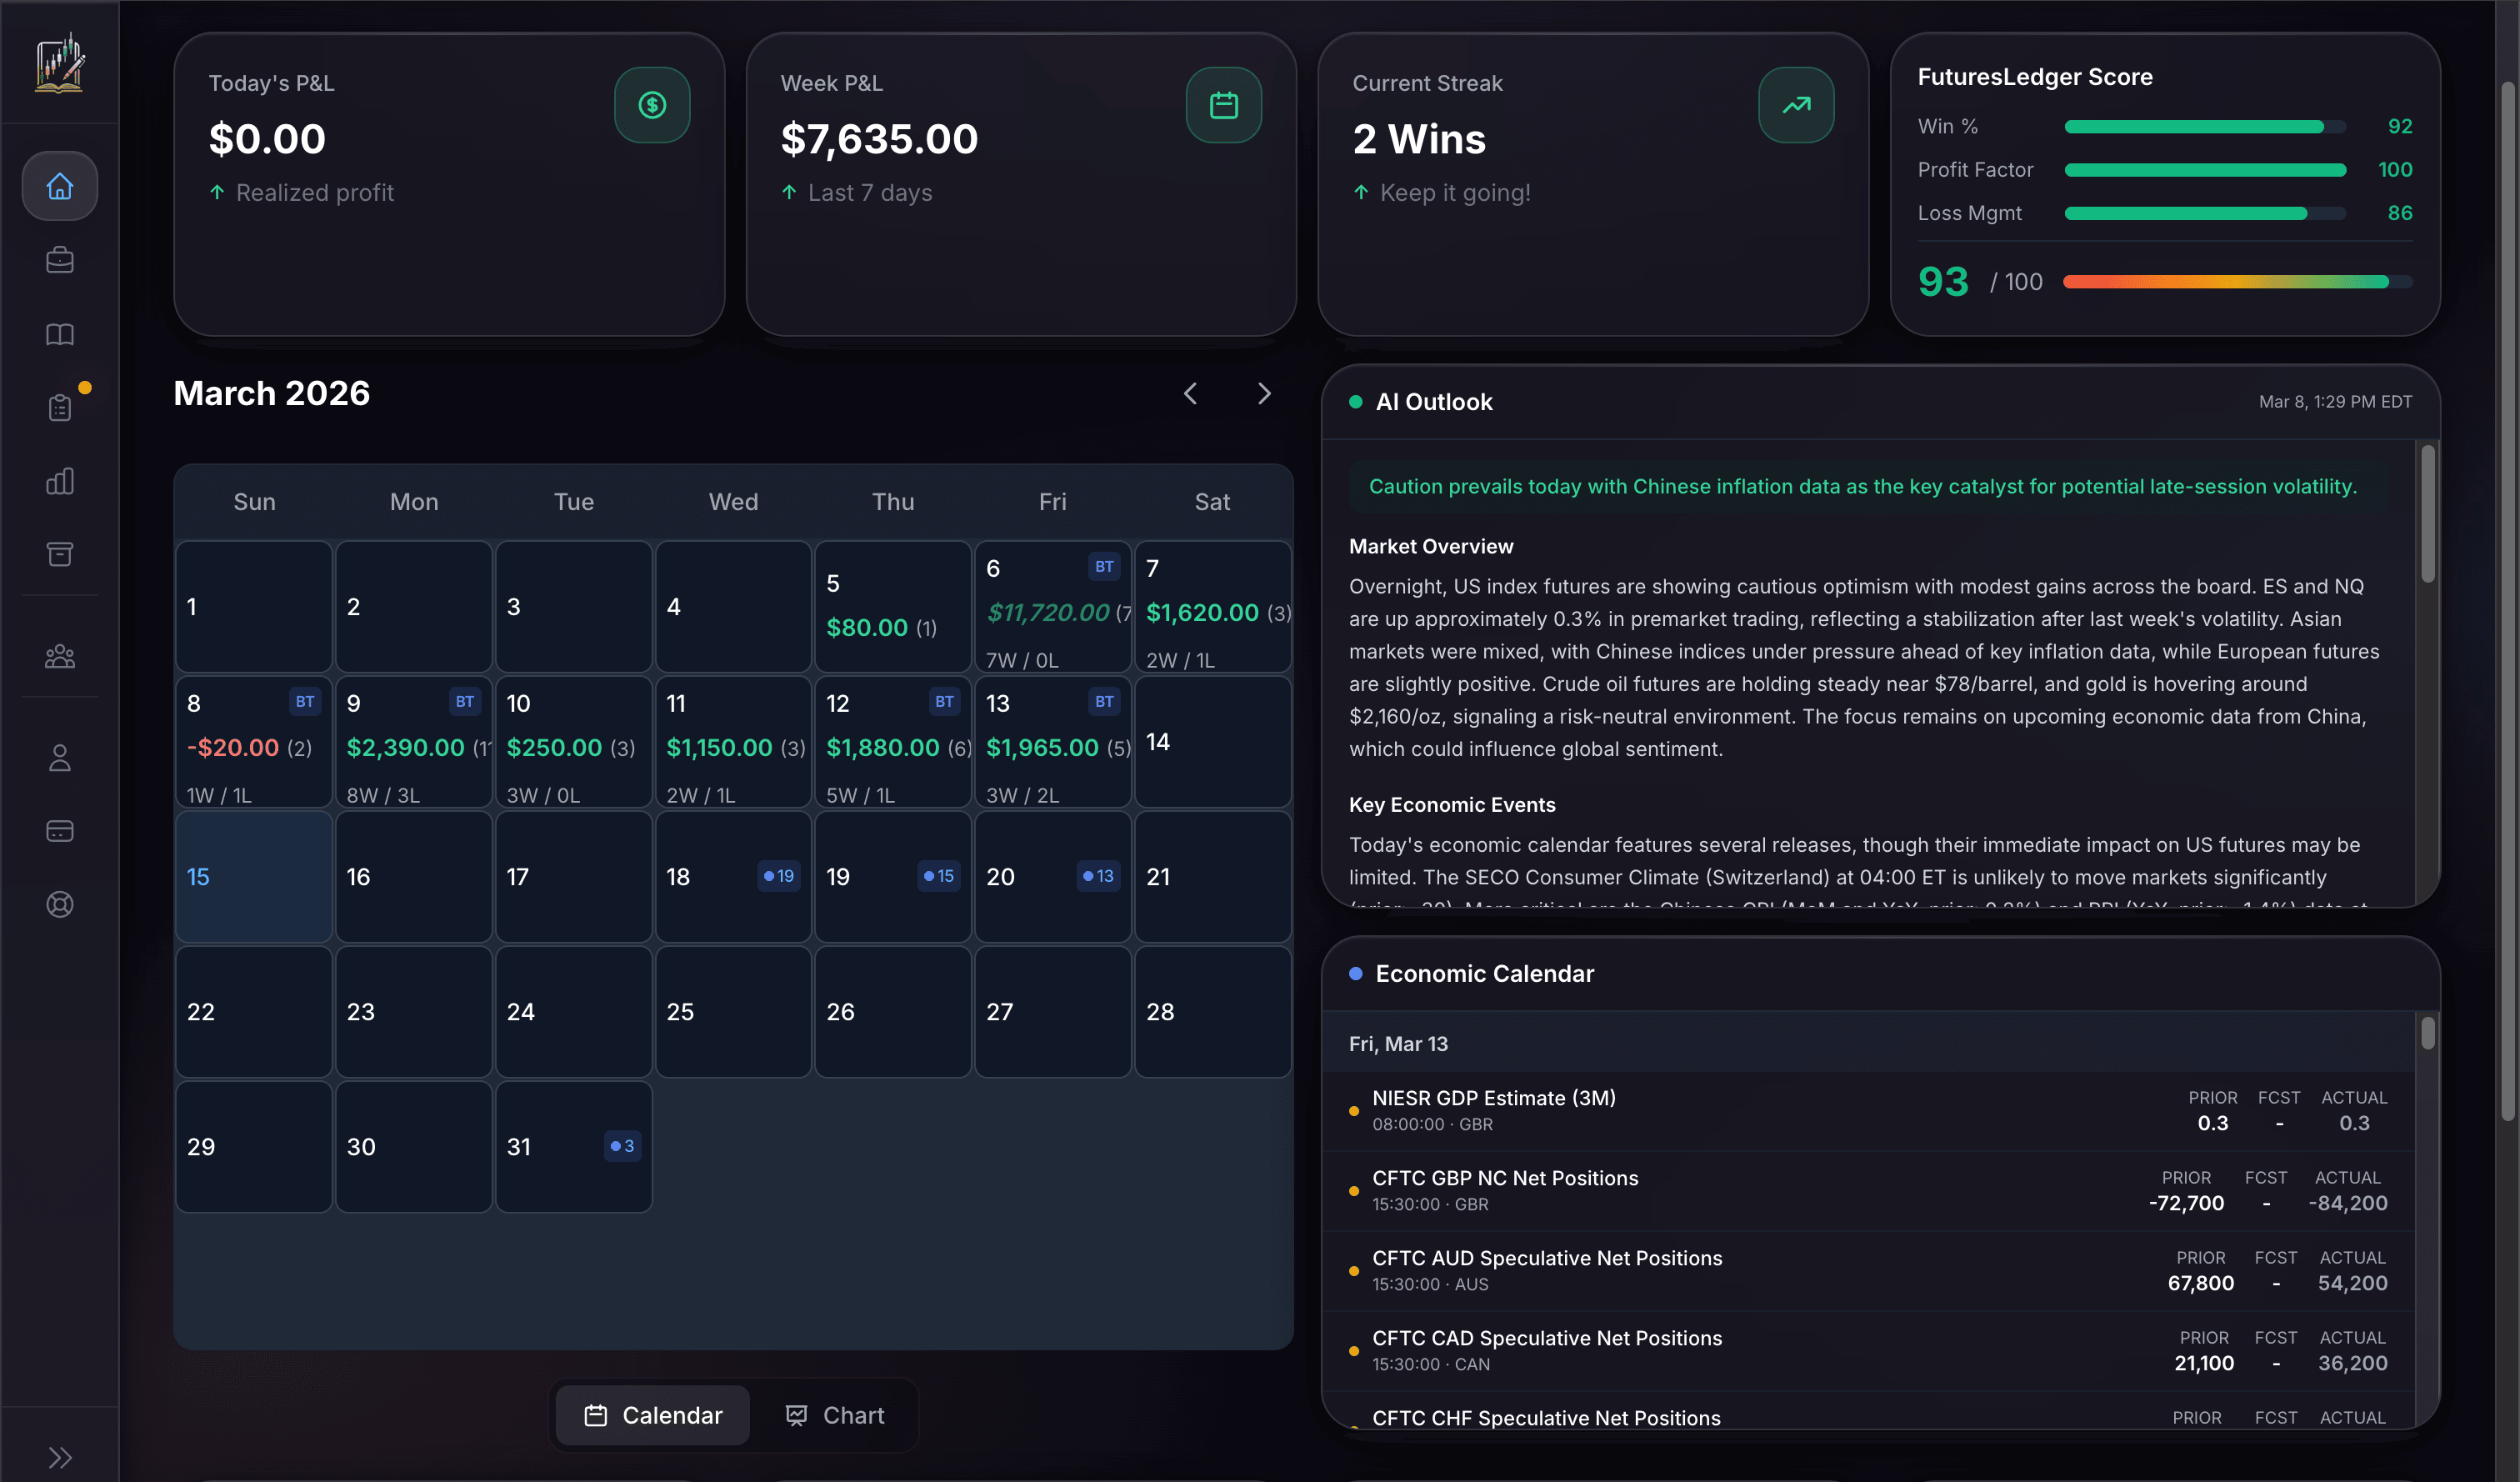The width and height of the screenshot is (2520, 1482).
Task: Open the briefcase trades icon in sidebar
Action: (60, 259)
